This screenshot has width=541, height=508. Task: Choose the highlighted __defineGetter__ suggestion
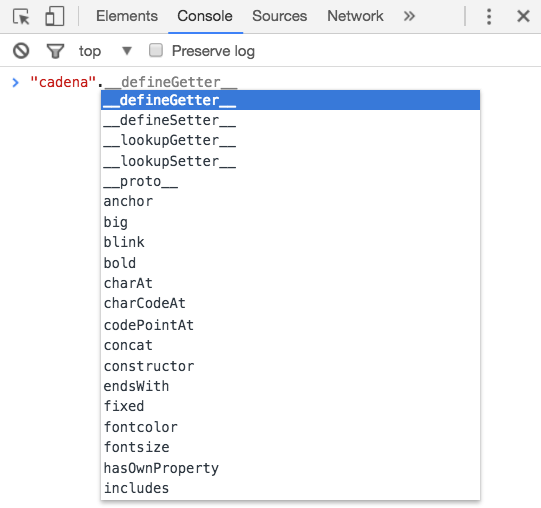click(290, 100)
